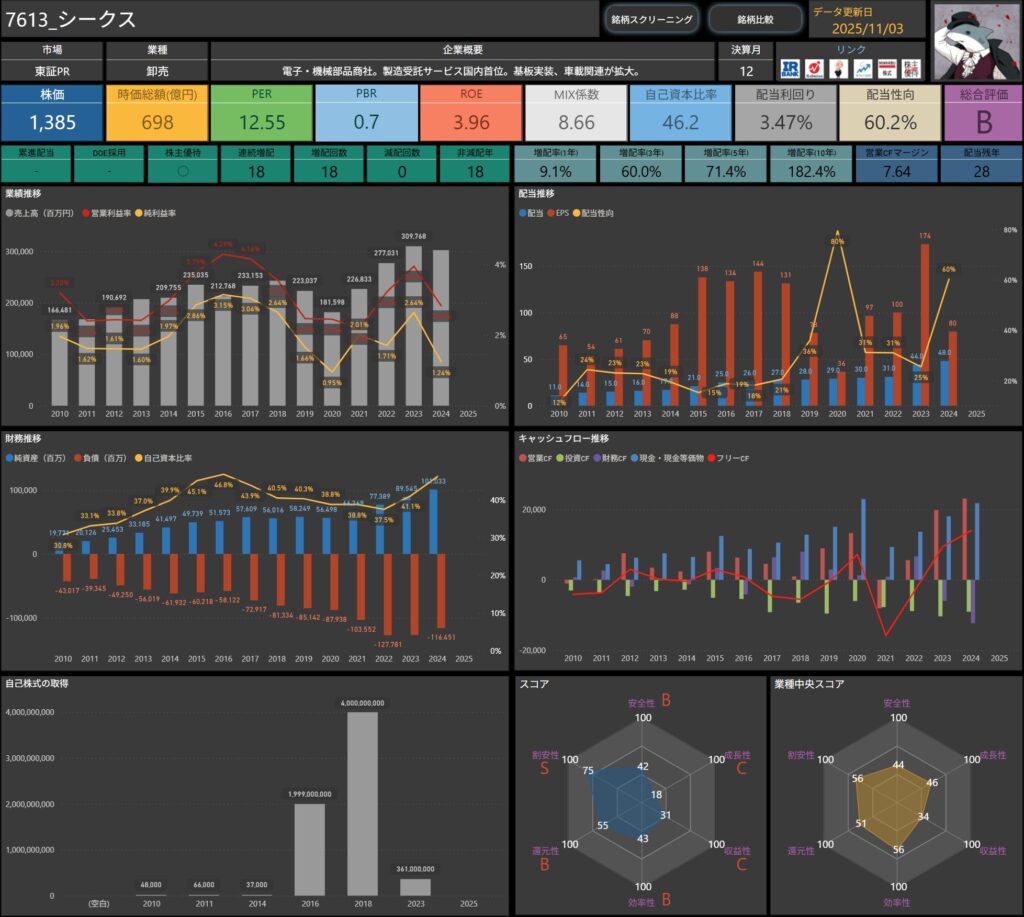Open the IR BANK link icon
Image resolution: width=1024 pixels, height=917 pixels.
click(x=792, y=67)
